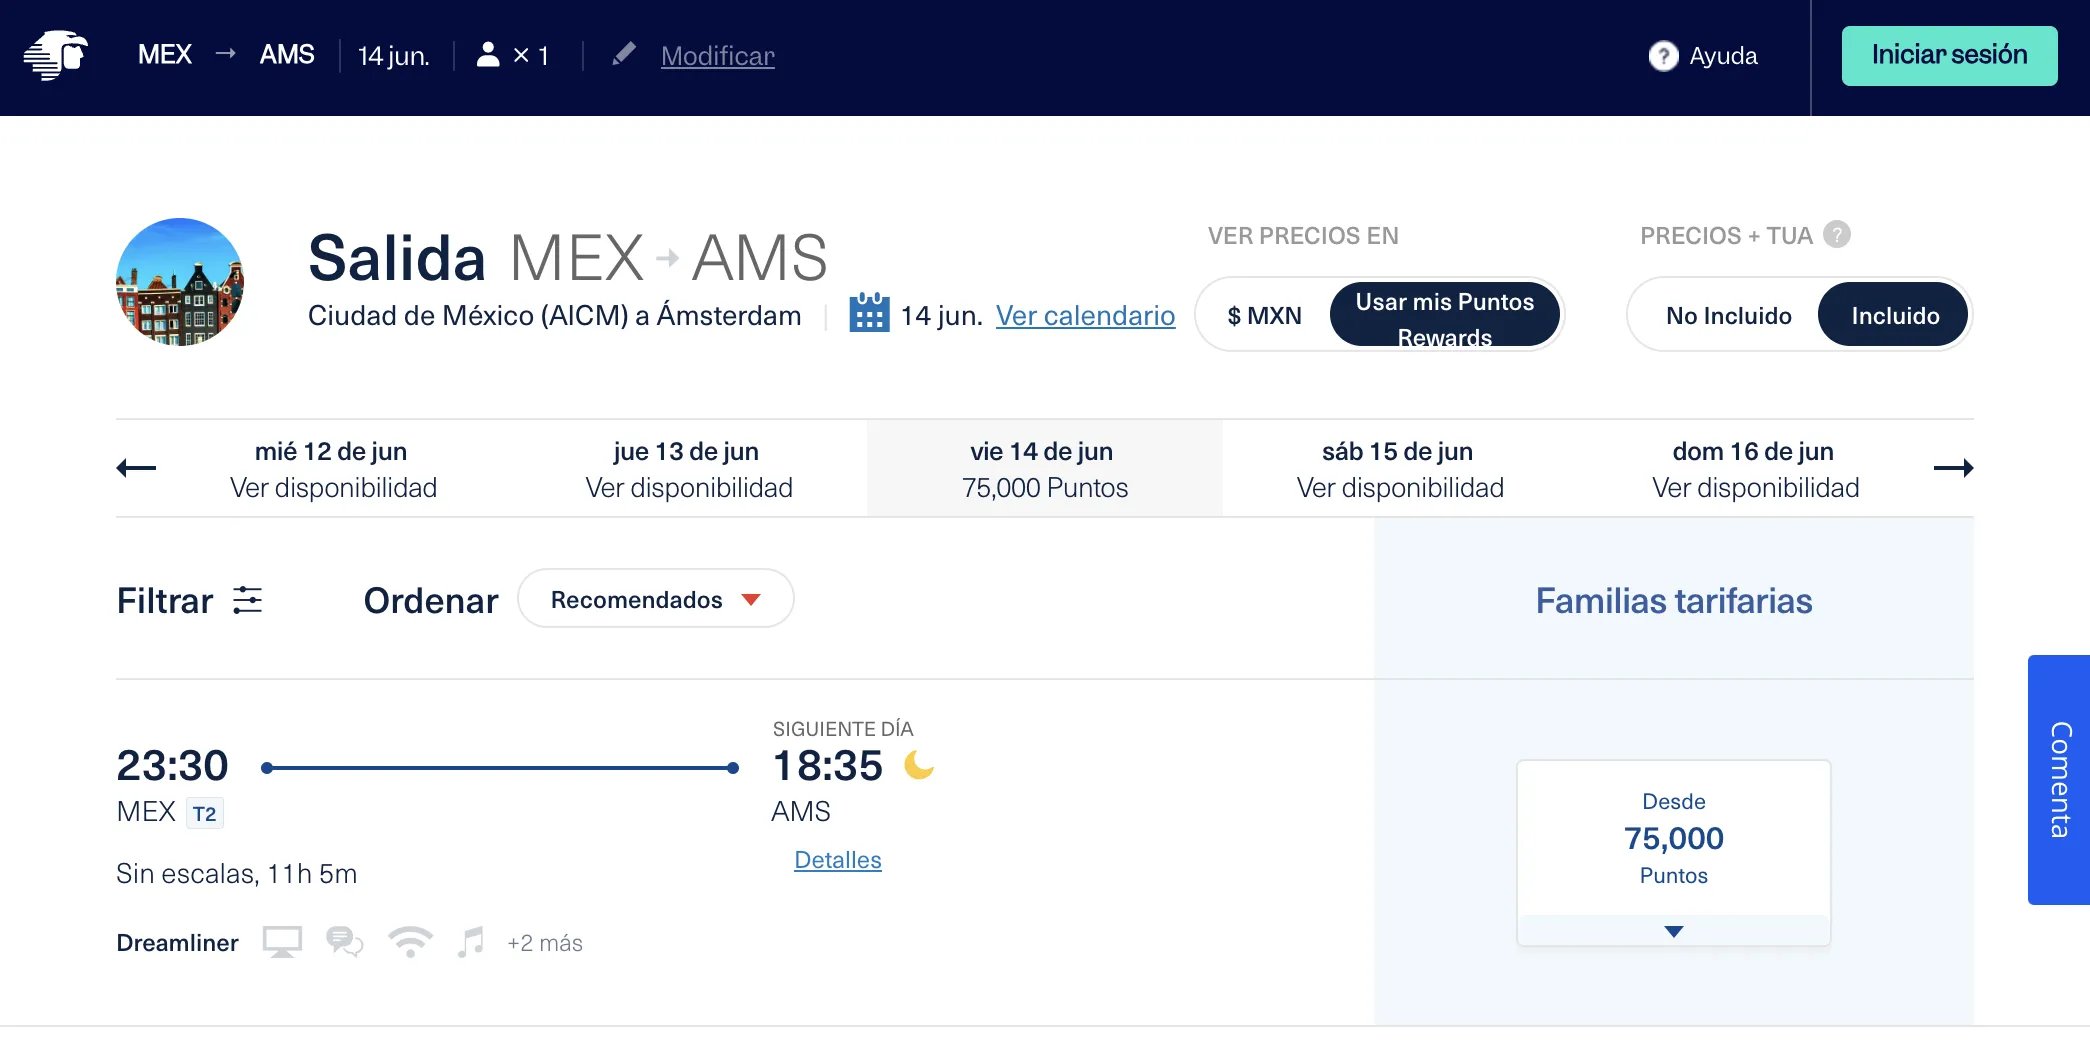2090x1046 pixels.
Task: Click the Filtrar sliders icon
Action: click(x=247, y=600)
